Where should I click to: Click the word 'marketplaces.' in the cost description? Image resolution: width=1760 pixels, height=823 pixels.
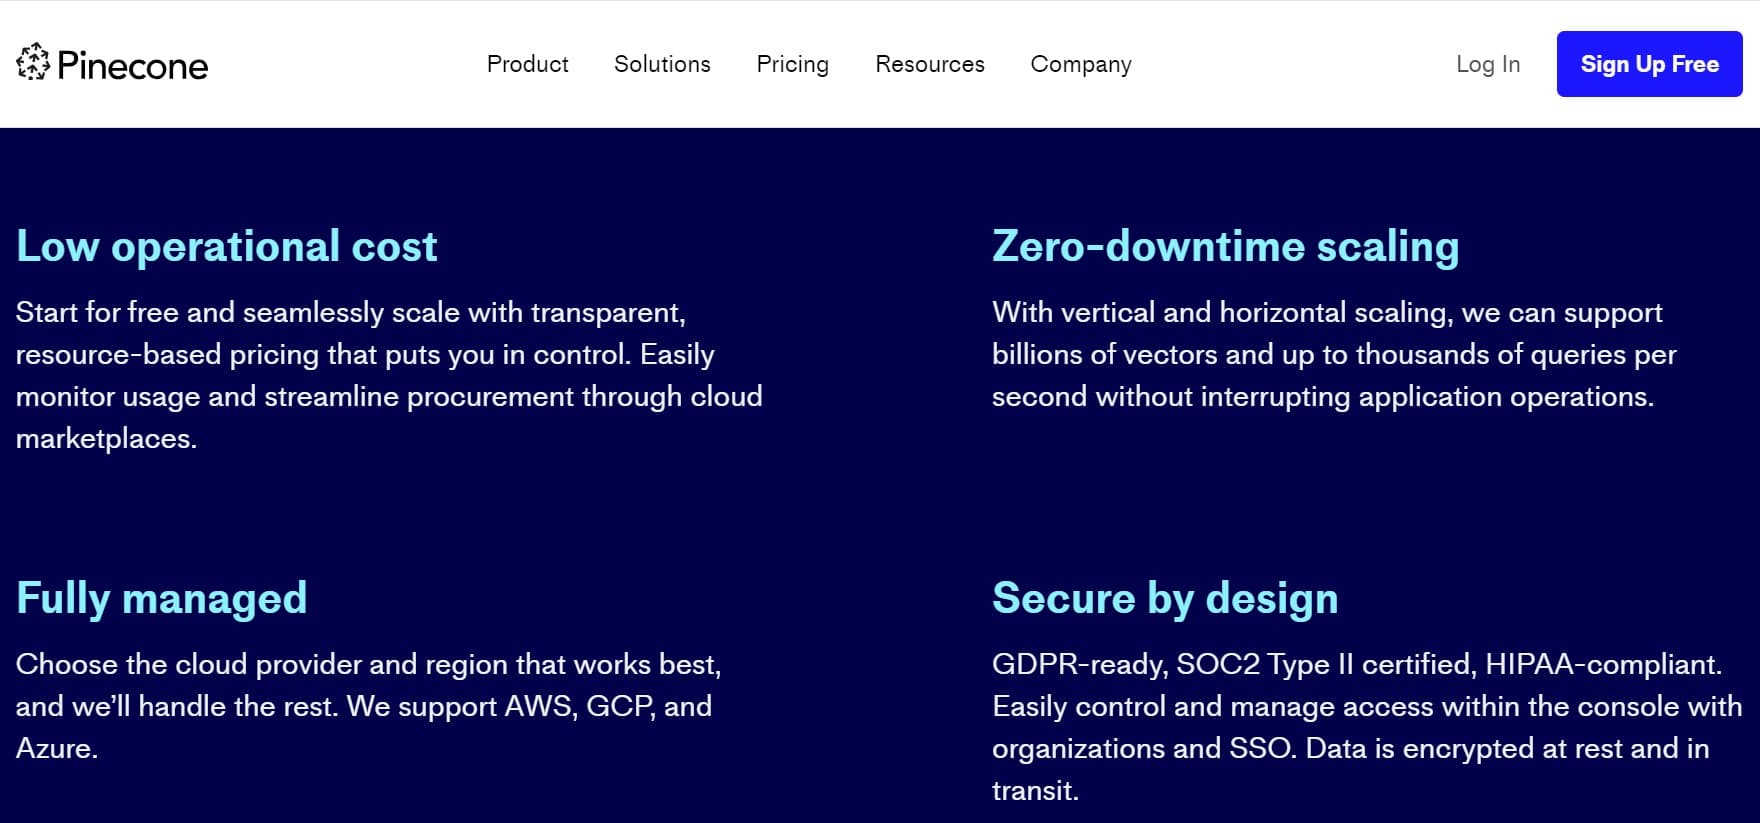tap(106, 438)
